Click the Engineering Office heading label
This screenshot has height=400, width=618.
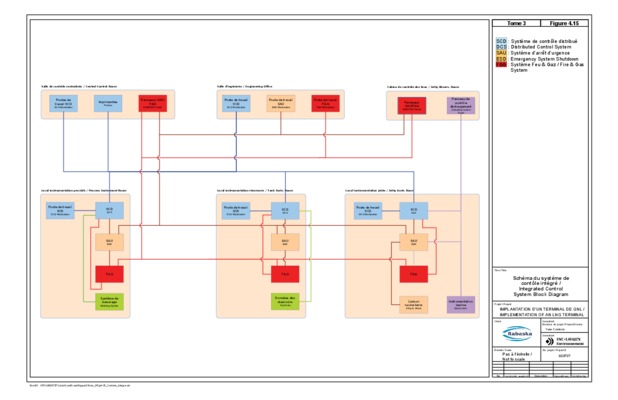[244, 86]
